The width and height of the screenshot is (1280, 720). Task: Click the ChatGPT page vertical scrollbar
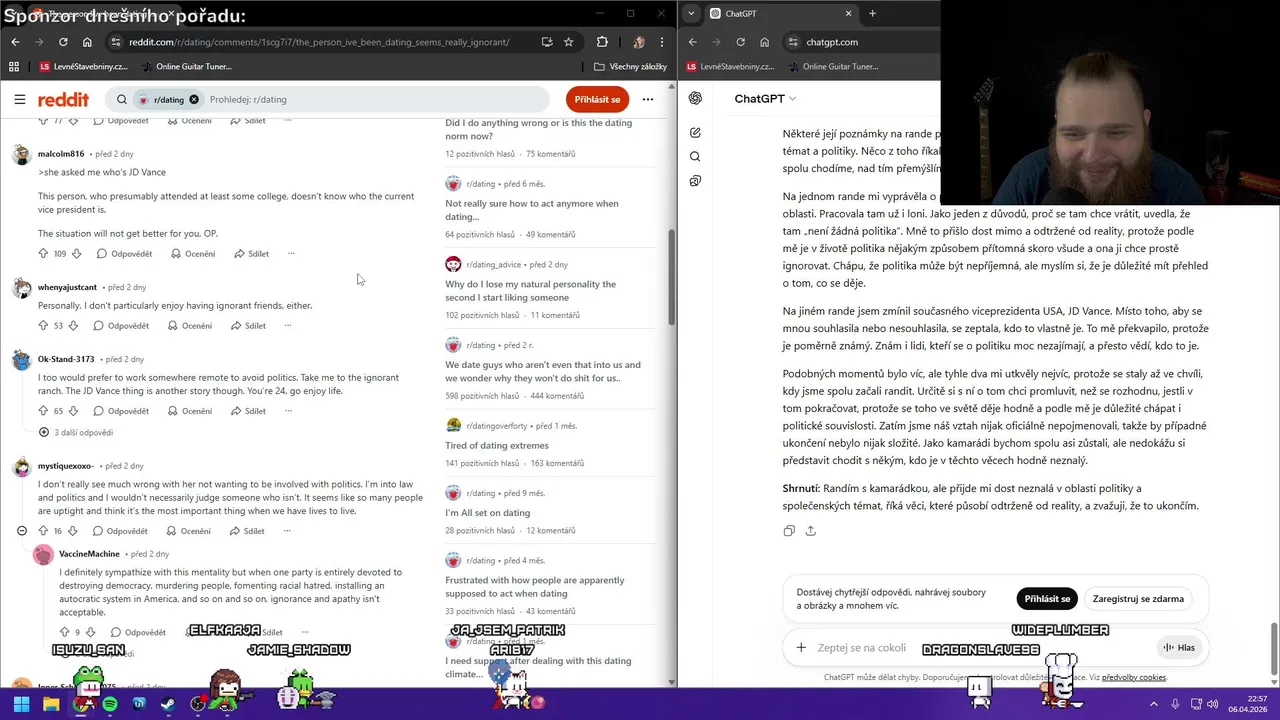coord(1273,648)
